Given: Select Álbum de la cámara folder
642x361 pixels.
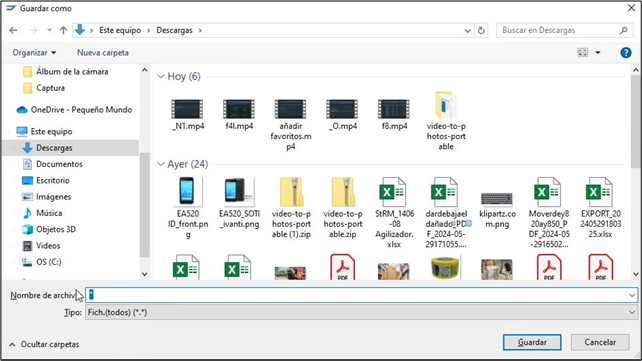Looking at the screenshot, I should [x=66, y=72].
